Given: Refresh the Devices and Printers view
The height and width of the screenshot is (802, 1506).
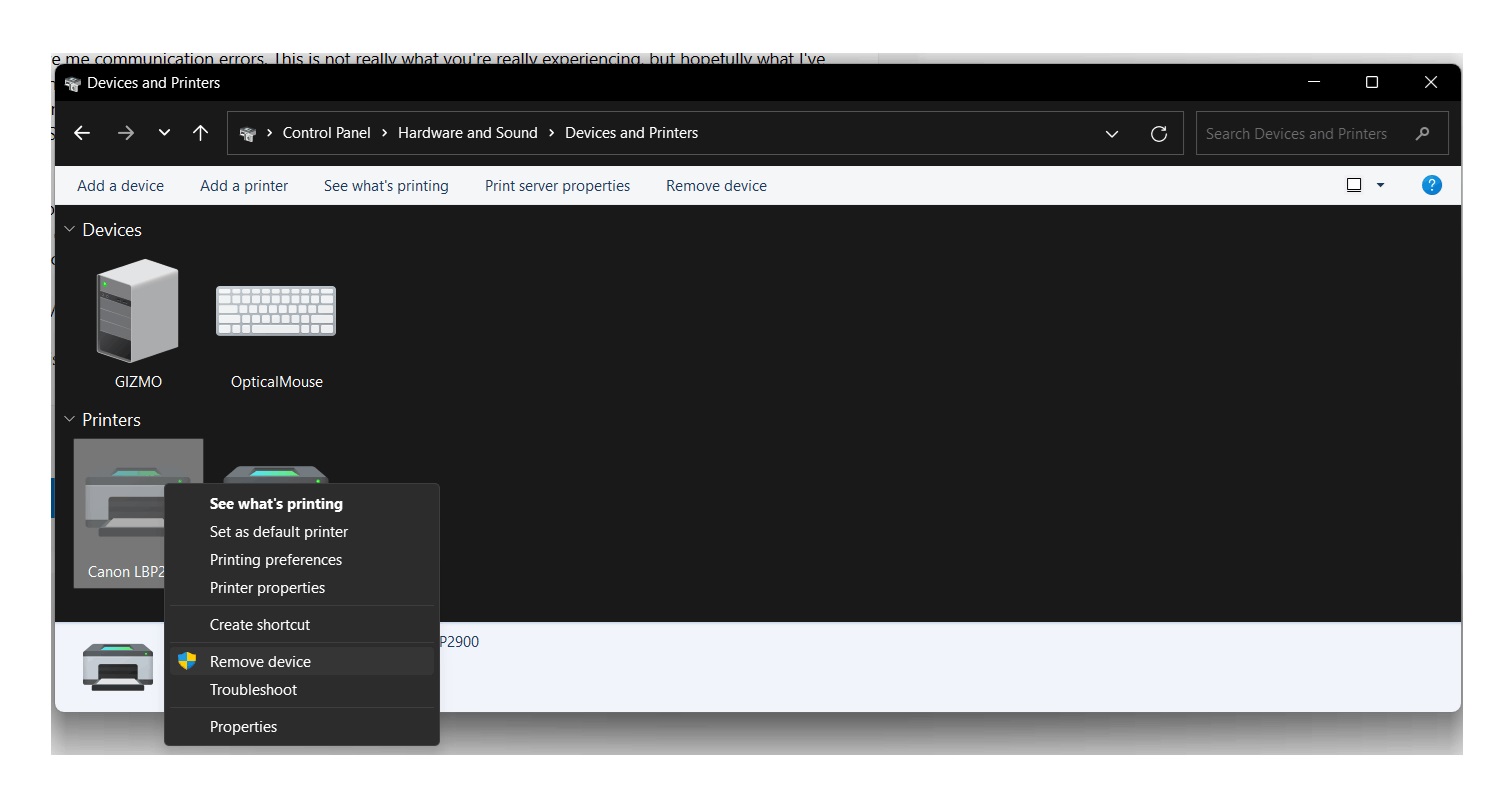Looking at the screenshot, I should tap(1159, 134).
